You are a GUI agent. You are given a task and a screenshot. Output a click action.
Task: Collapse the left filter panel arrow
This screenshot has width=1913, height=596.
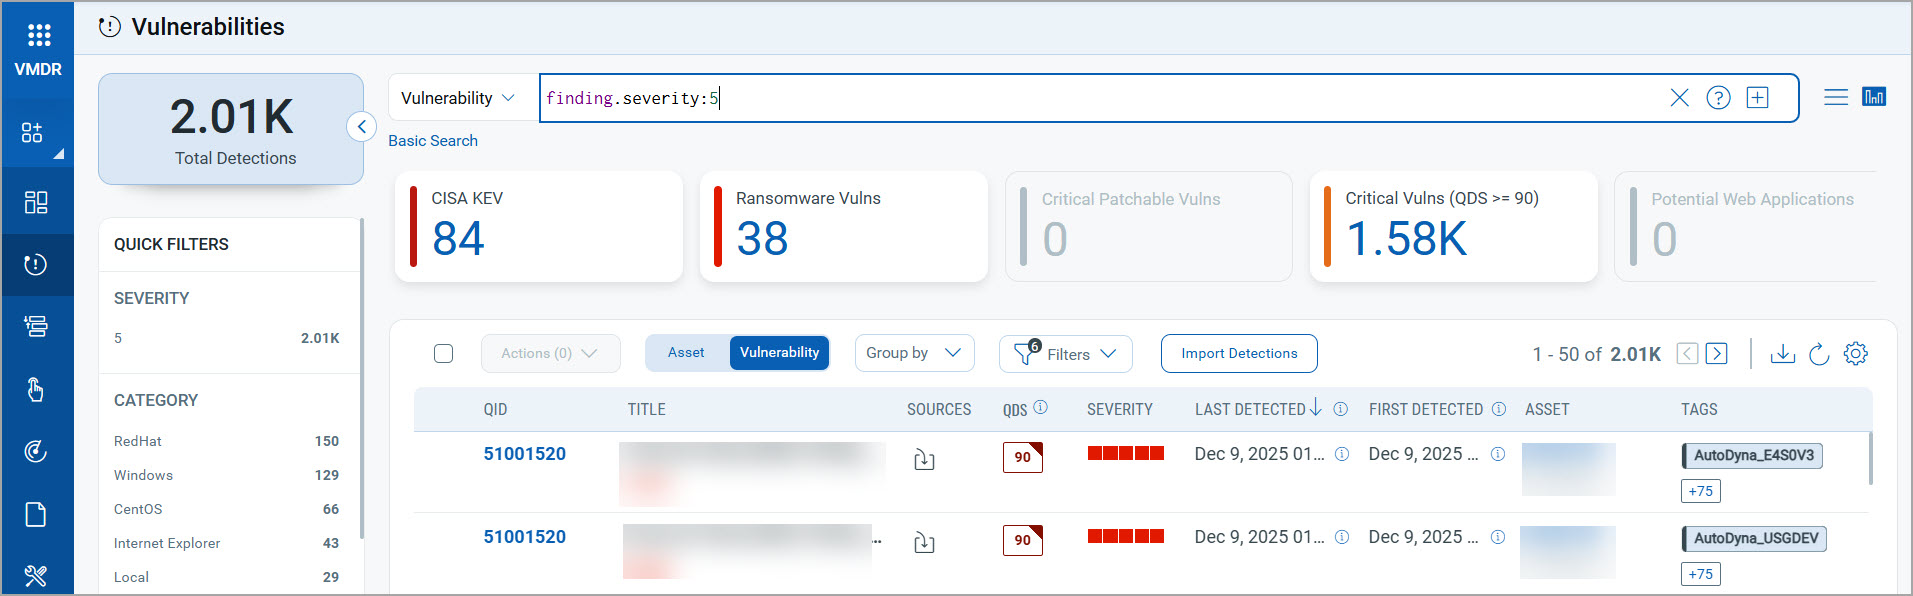point(362,127)
